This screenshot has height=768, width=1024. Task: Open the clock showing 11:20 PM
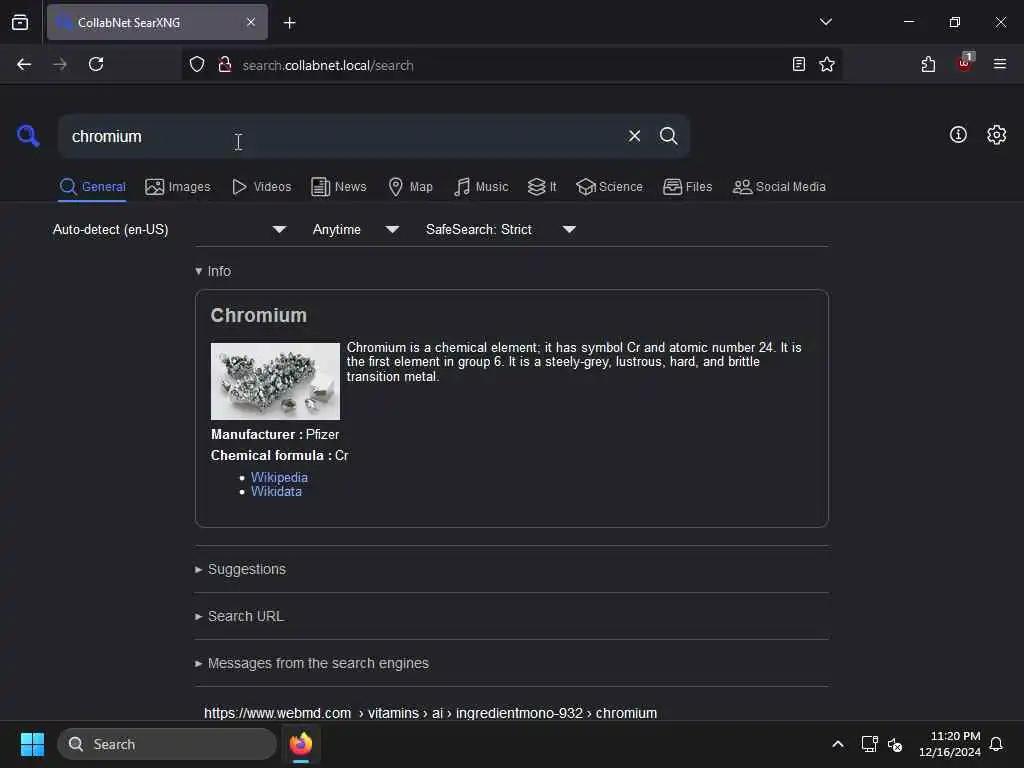click(x=950, y=744)
